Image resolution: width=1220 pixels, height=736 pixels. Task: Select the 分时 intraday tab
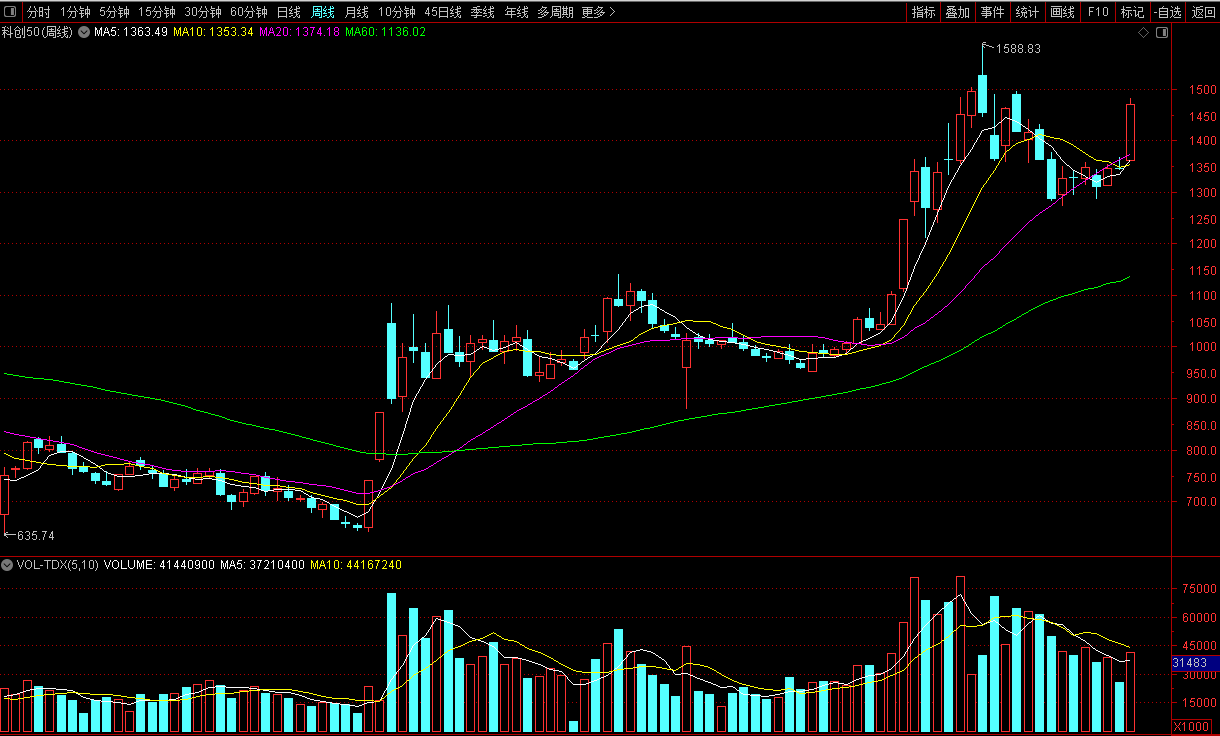[x=38, y=12]
